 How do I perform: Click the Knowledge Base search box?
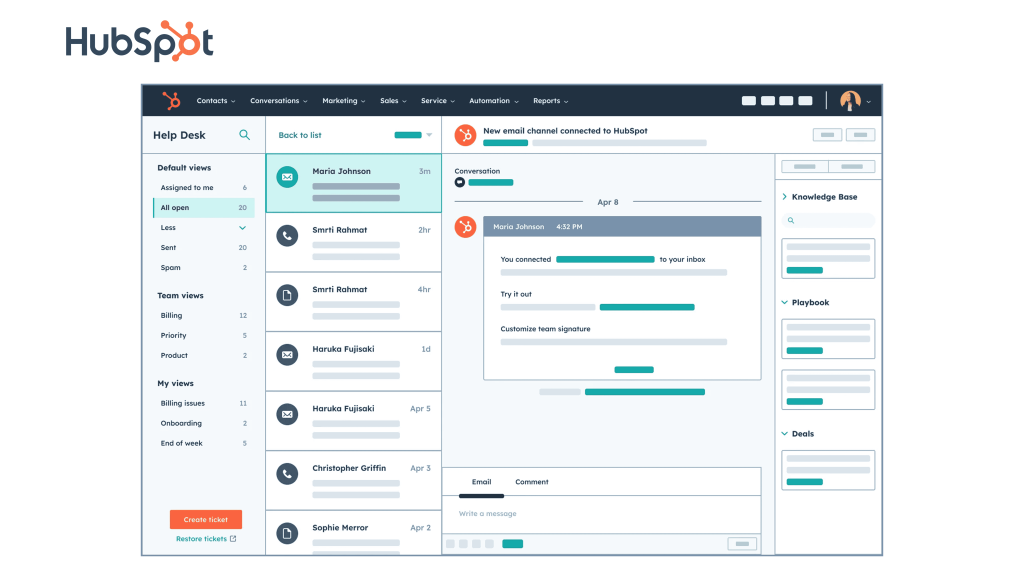pyautogui.click(x=827, y=220)
